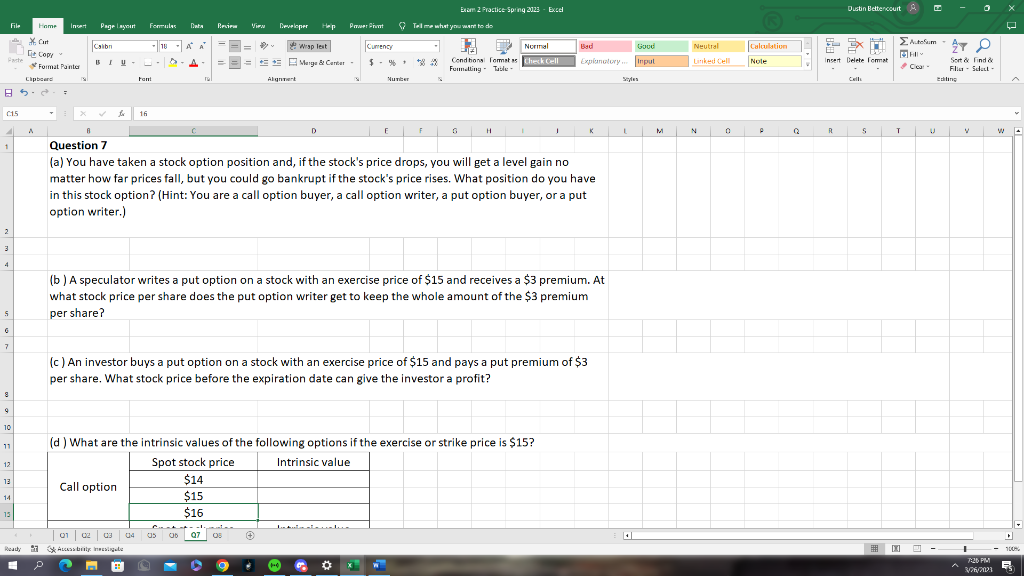Open Conditional Formatting menu
This screenshot has width=1024, height=576.
coord(468,55)
